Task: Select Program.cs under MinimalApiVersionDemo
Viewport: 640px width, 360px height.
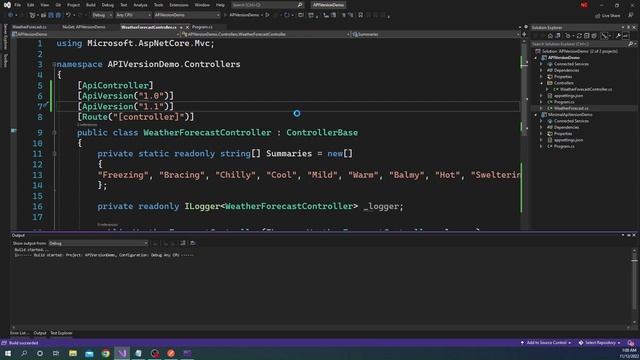Action: (564, 146)
